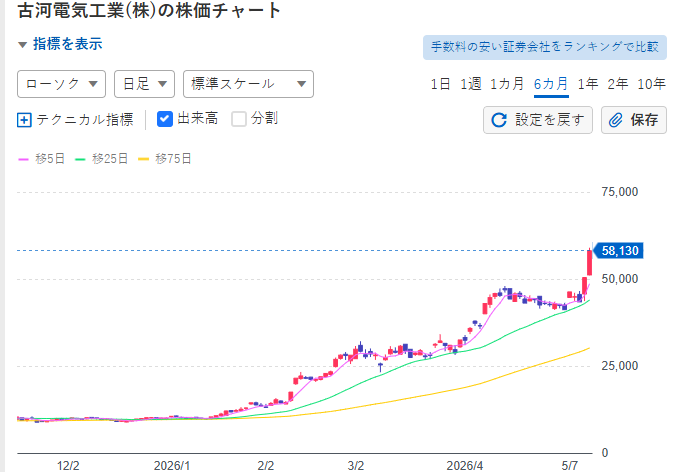Click the latest tall red candlestick
The image size is (677, 472).
tap(589, 263)
